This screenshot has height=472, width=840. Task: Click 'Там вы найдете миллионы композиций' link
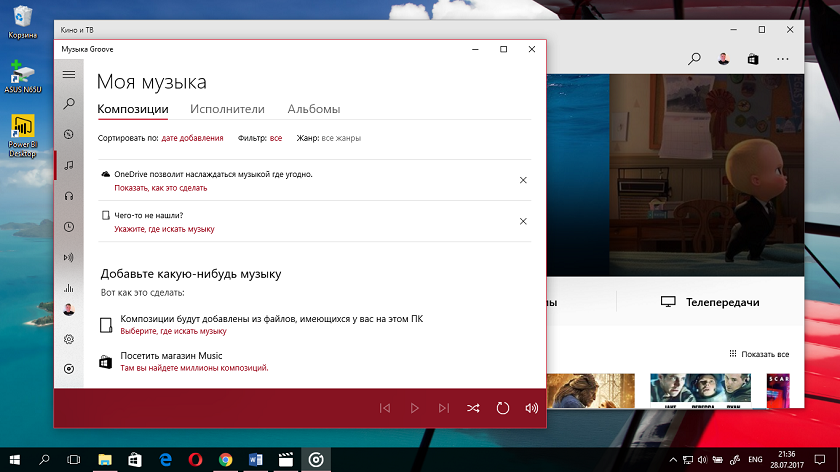194,368
